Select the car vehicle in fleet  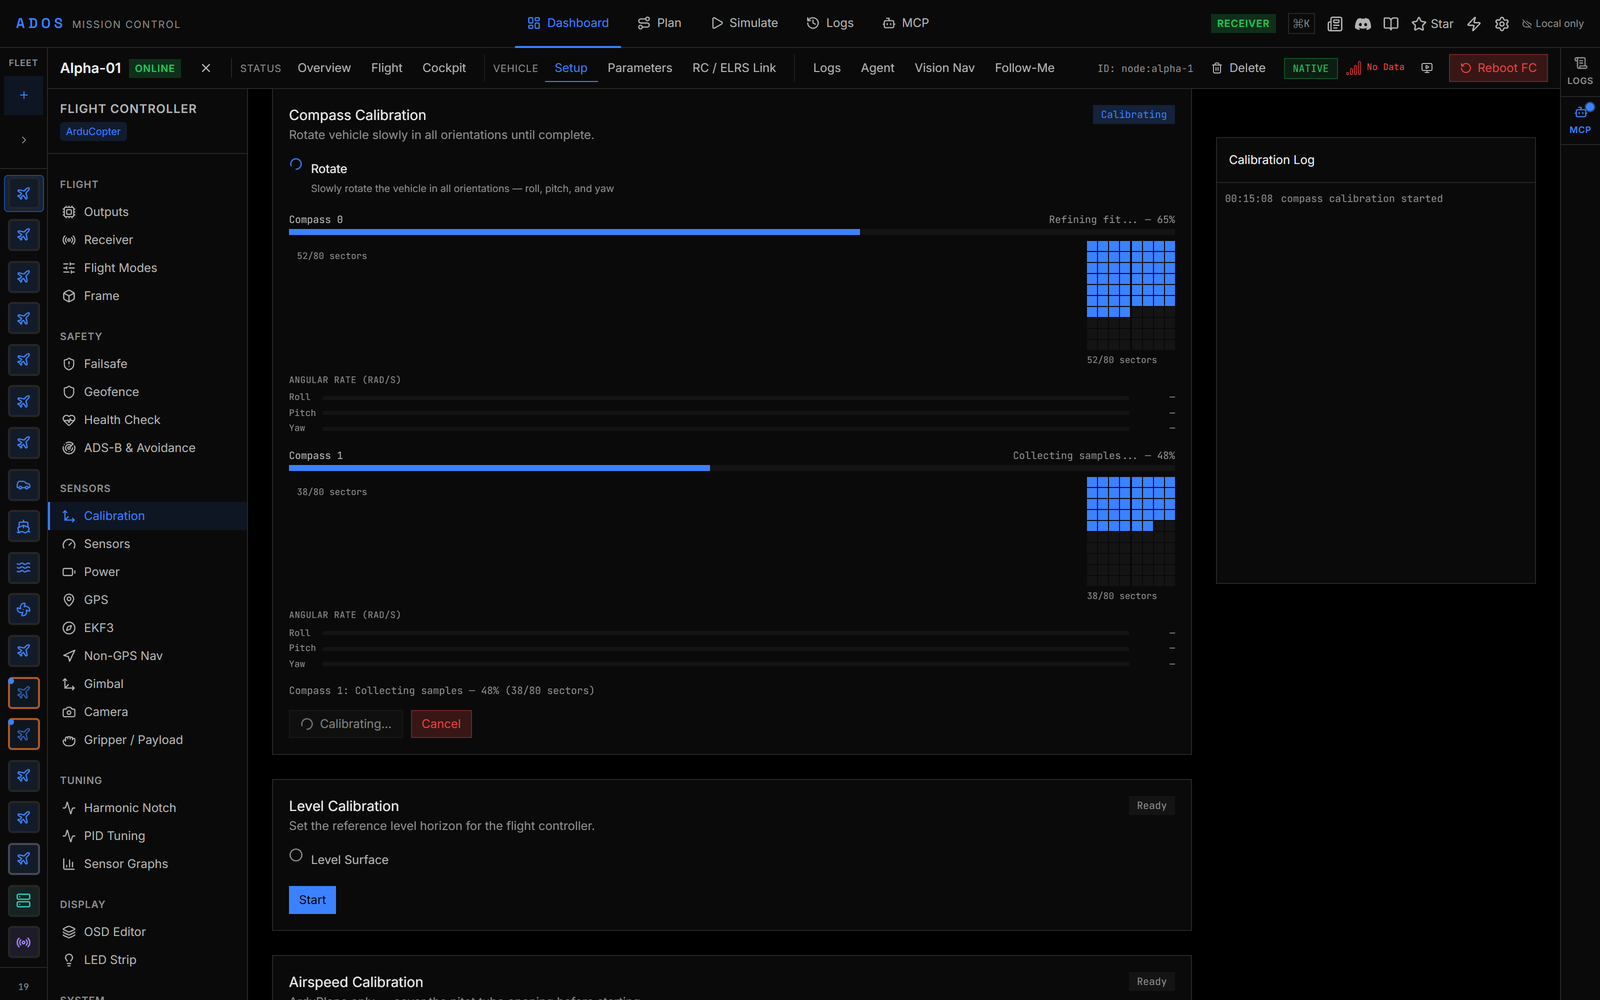click(x=23, y=485)
